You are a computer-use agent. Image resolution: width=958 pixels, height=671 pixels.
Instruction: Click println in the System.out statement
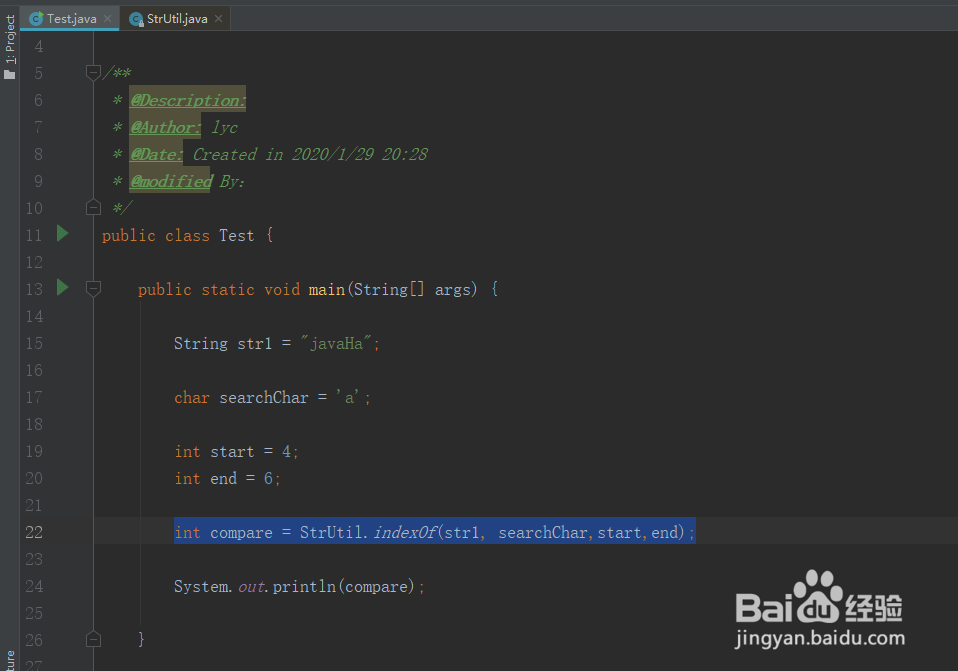[x=304, y=587]
